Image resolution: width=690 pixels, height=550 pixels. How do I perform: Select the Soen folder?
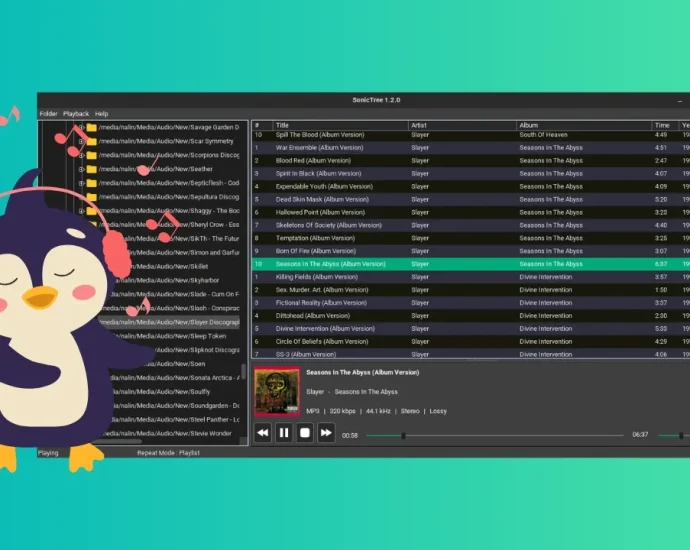[x=180, y=364]
